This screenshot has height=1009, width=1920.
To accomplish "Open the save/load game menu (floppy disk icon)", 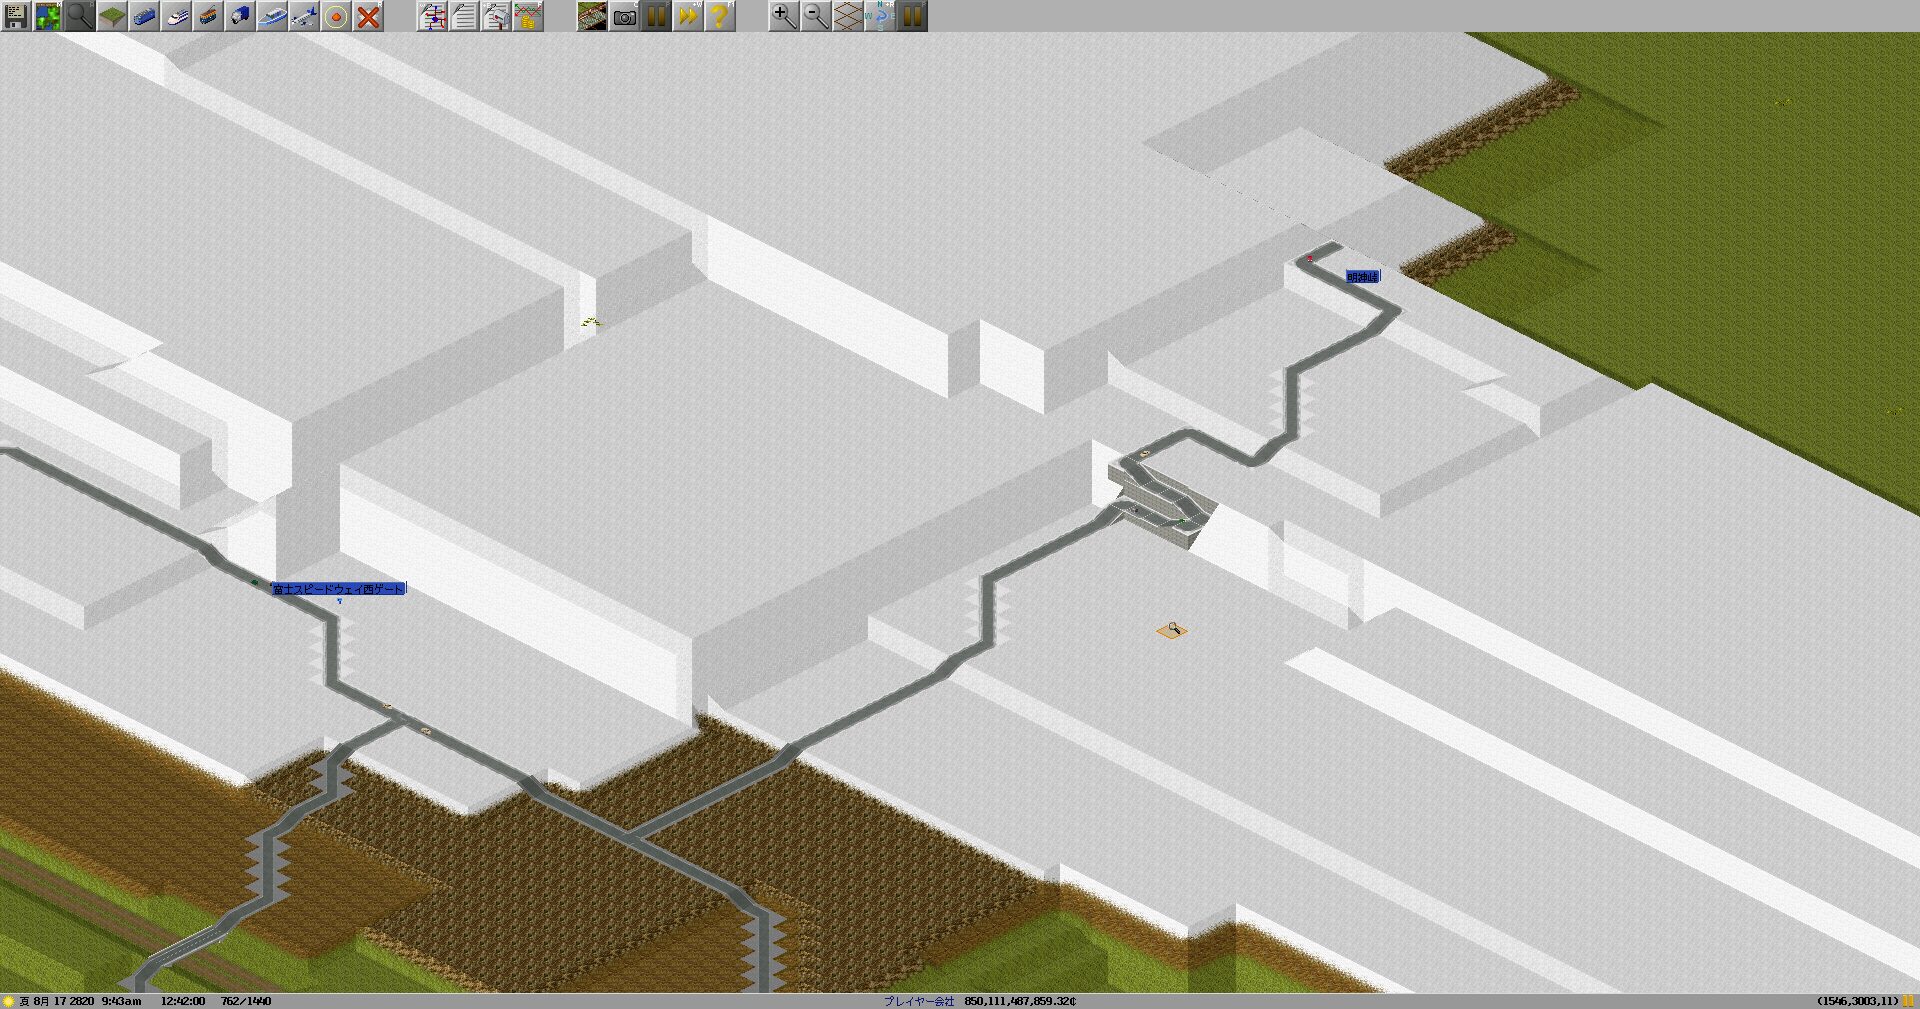I will (x=16, y=16).
